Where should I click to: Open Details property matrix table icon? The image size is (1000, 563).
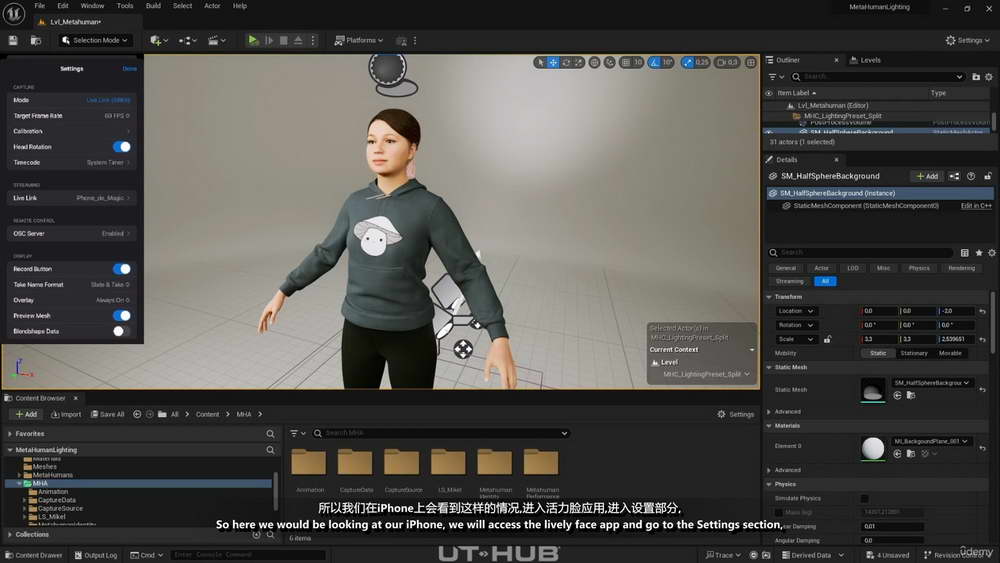point(965,252)
